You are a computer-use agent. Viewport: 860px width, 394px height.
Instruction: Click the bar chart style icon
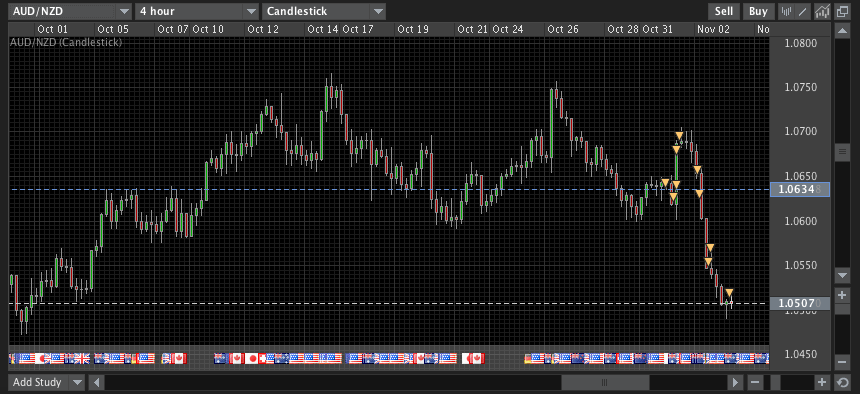(x=787, y=11)
